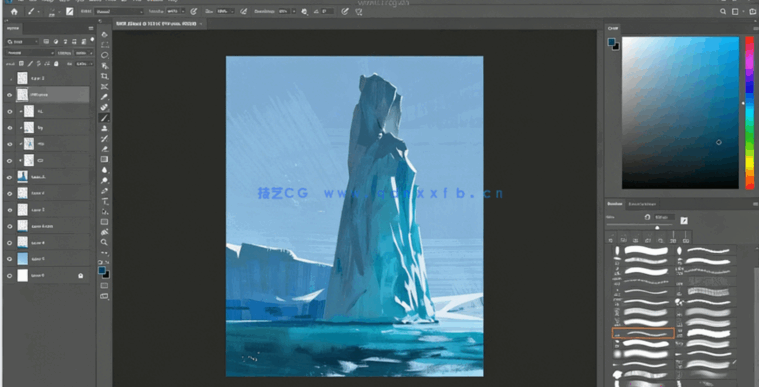Select the Healing Brush tool
The width and height of the screenshot is (759, 387).
pyautogui.click(x=105, y=108)
